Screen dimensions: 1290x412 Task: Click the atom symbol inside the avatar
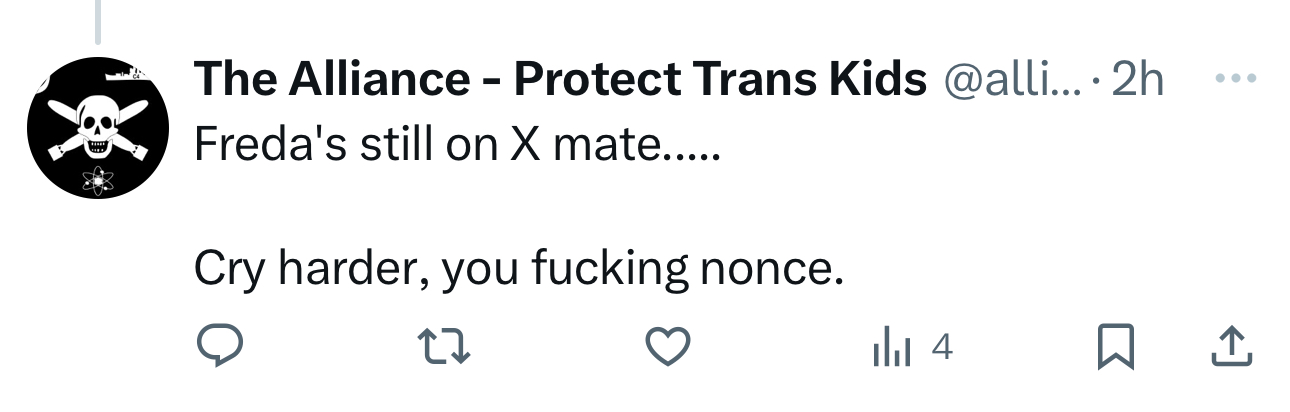click(x=98, y=181)
